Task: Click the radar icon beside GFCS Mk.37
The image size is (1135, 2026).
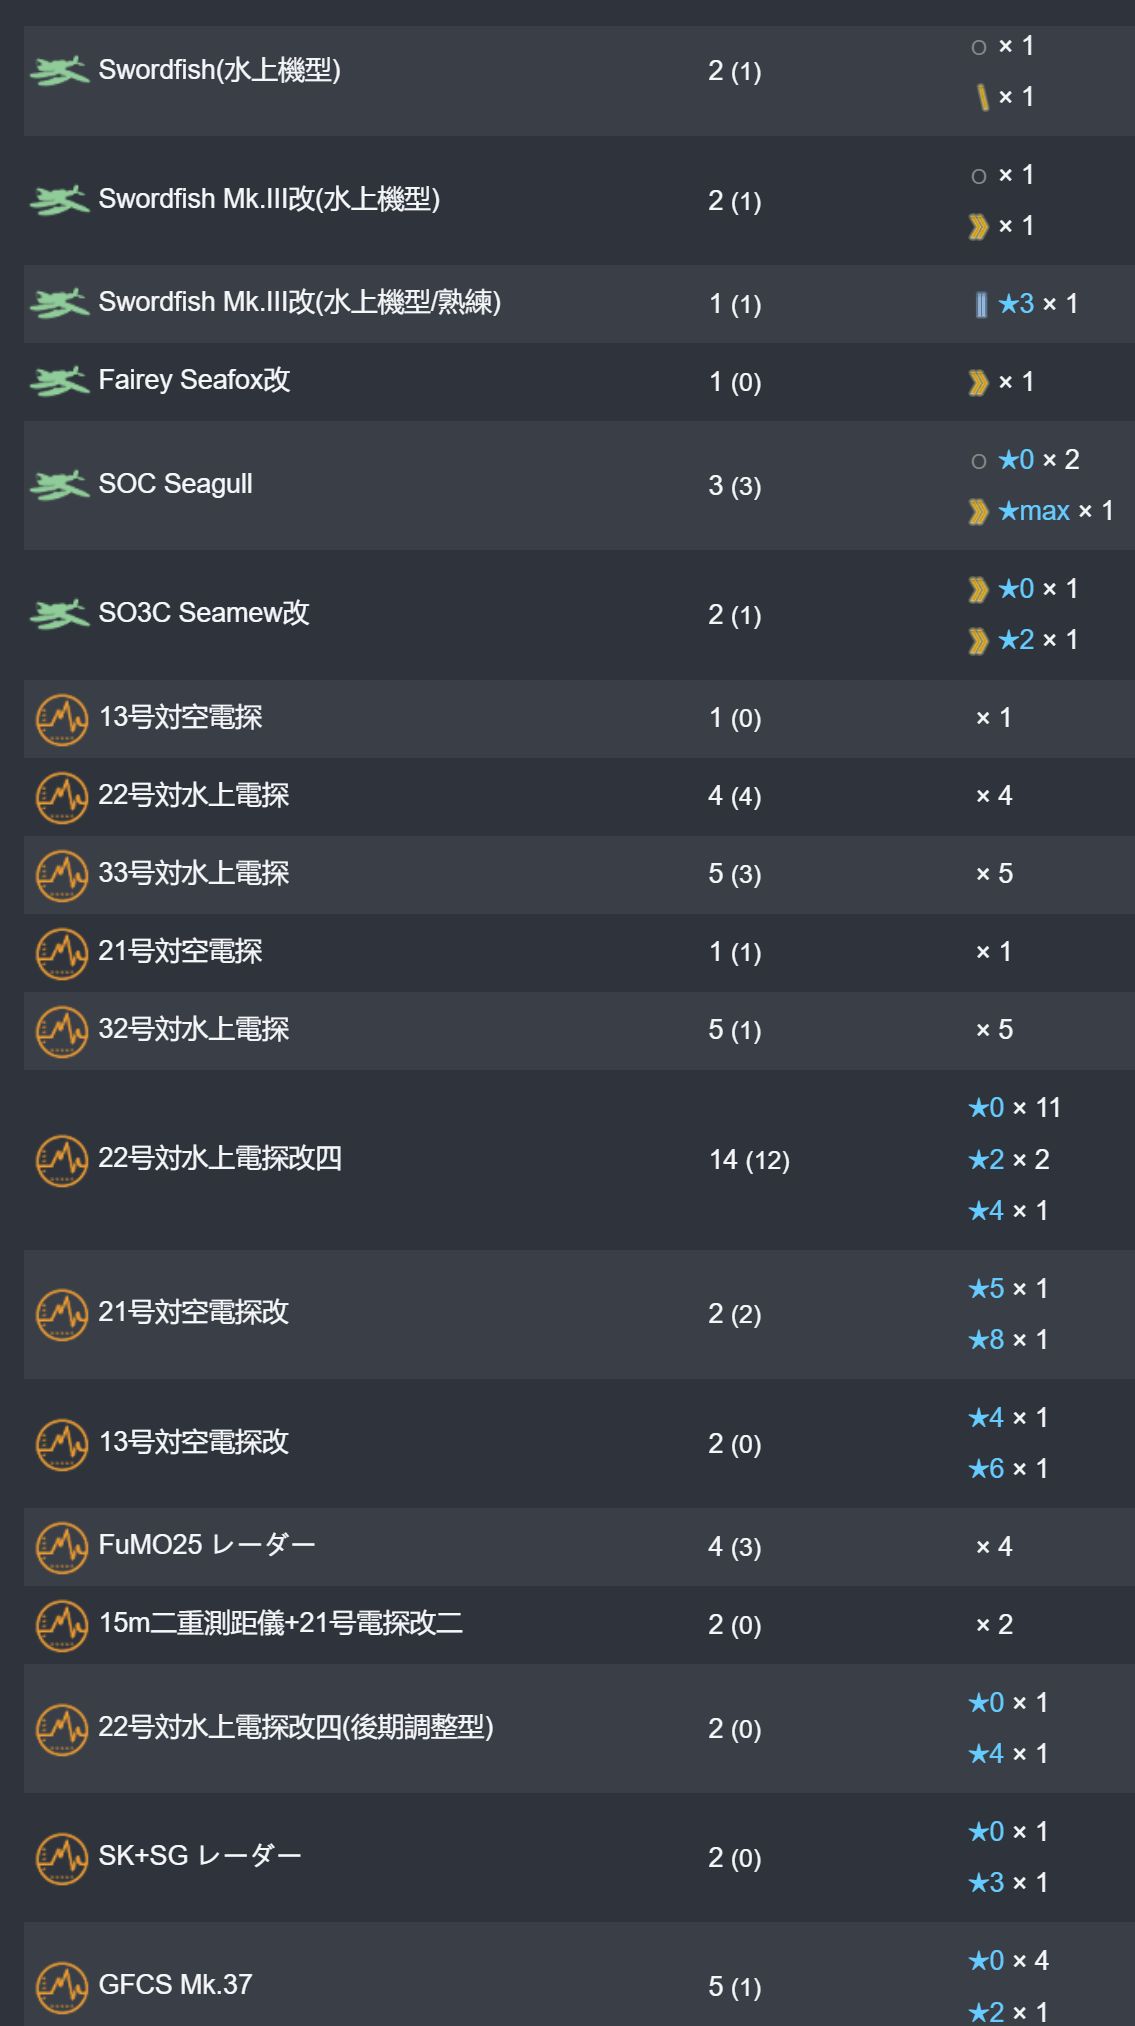Action: 62,1986
